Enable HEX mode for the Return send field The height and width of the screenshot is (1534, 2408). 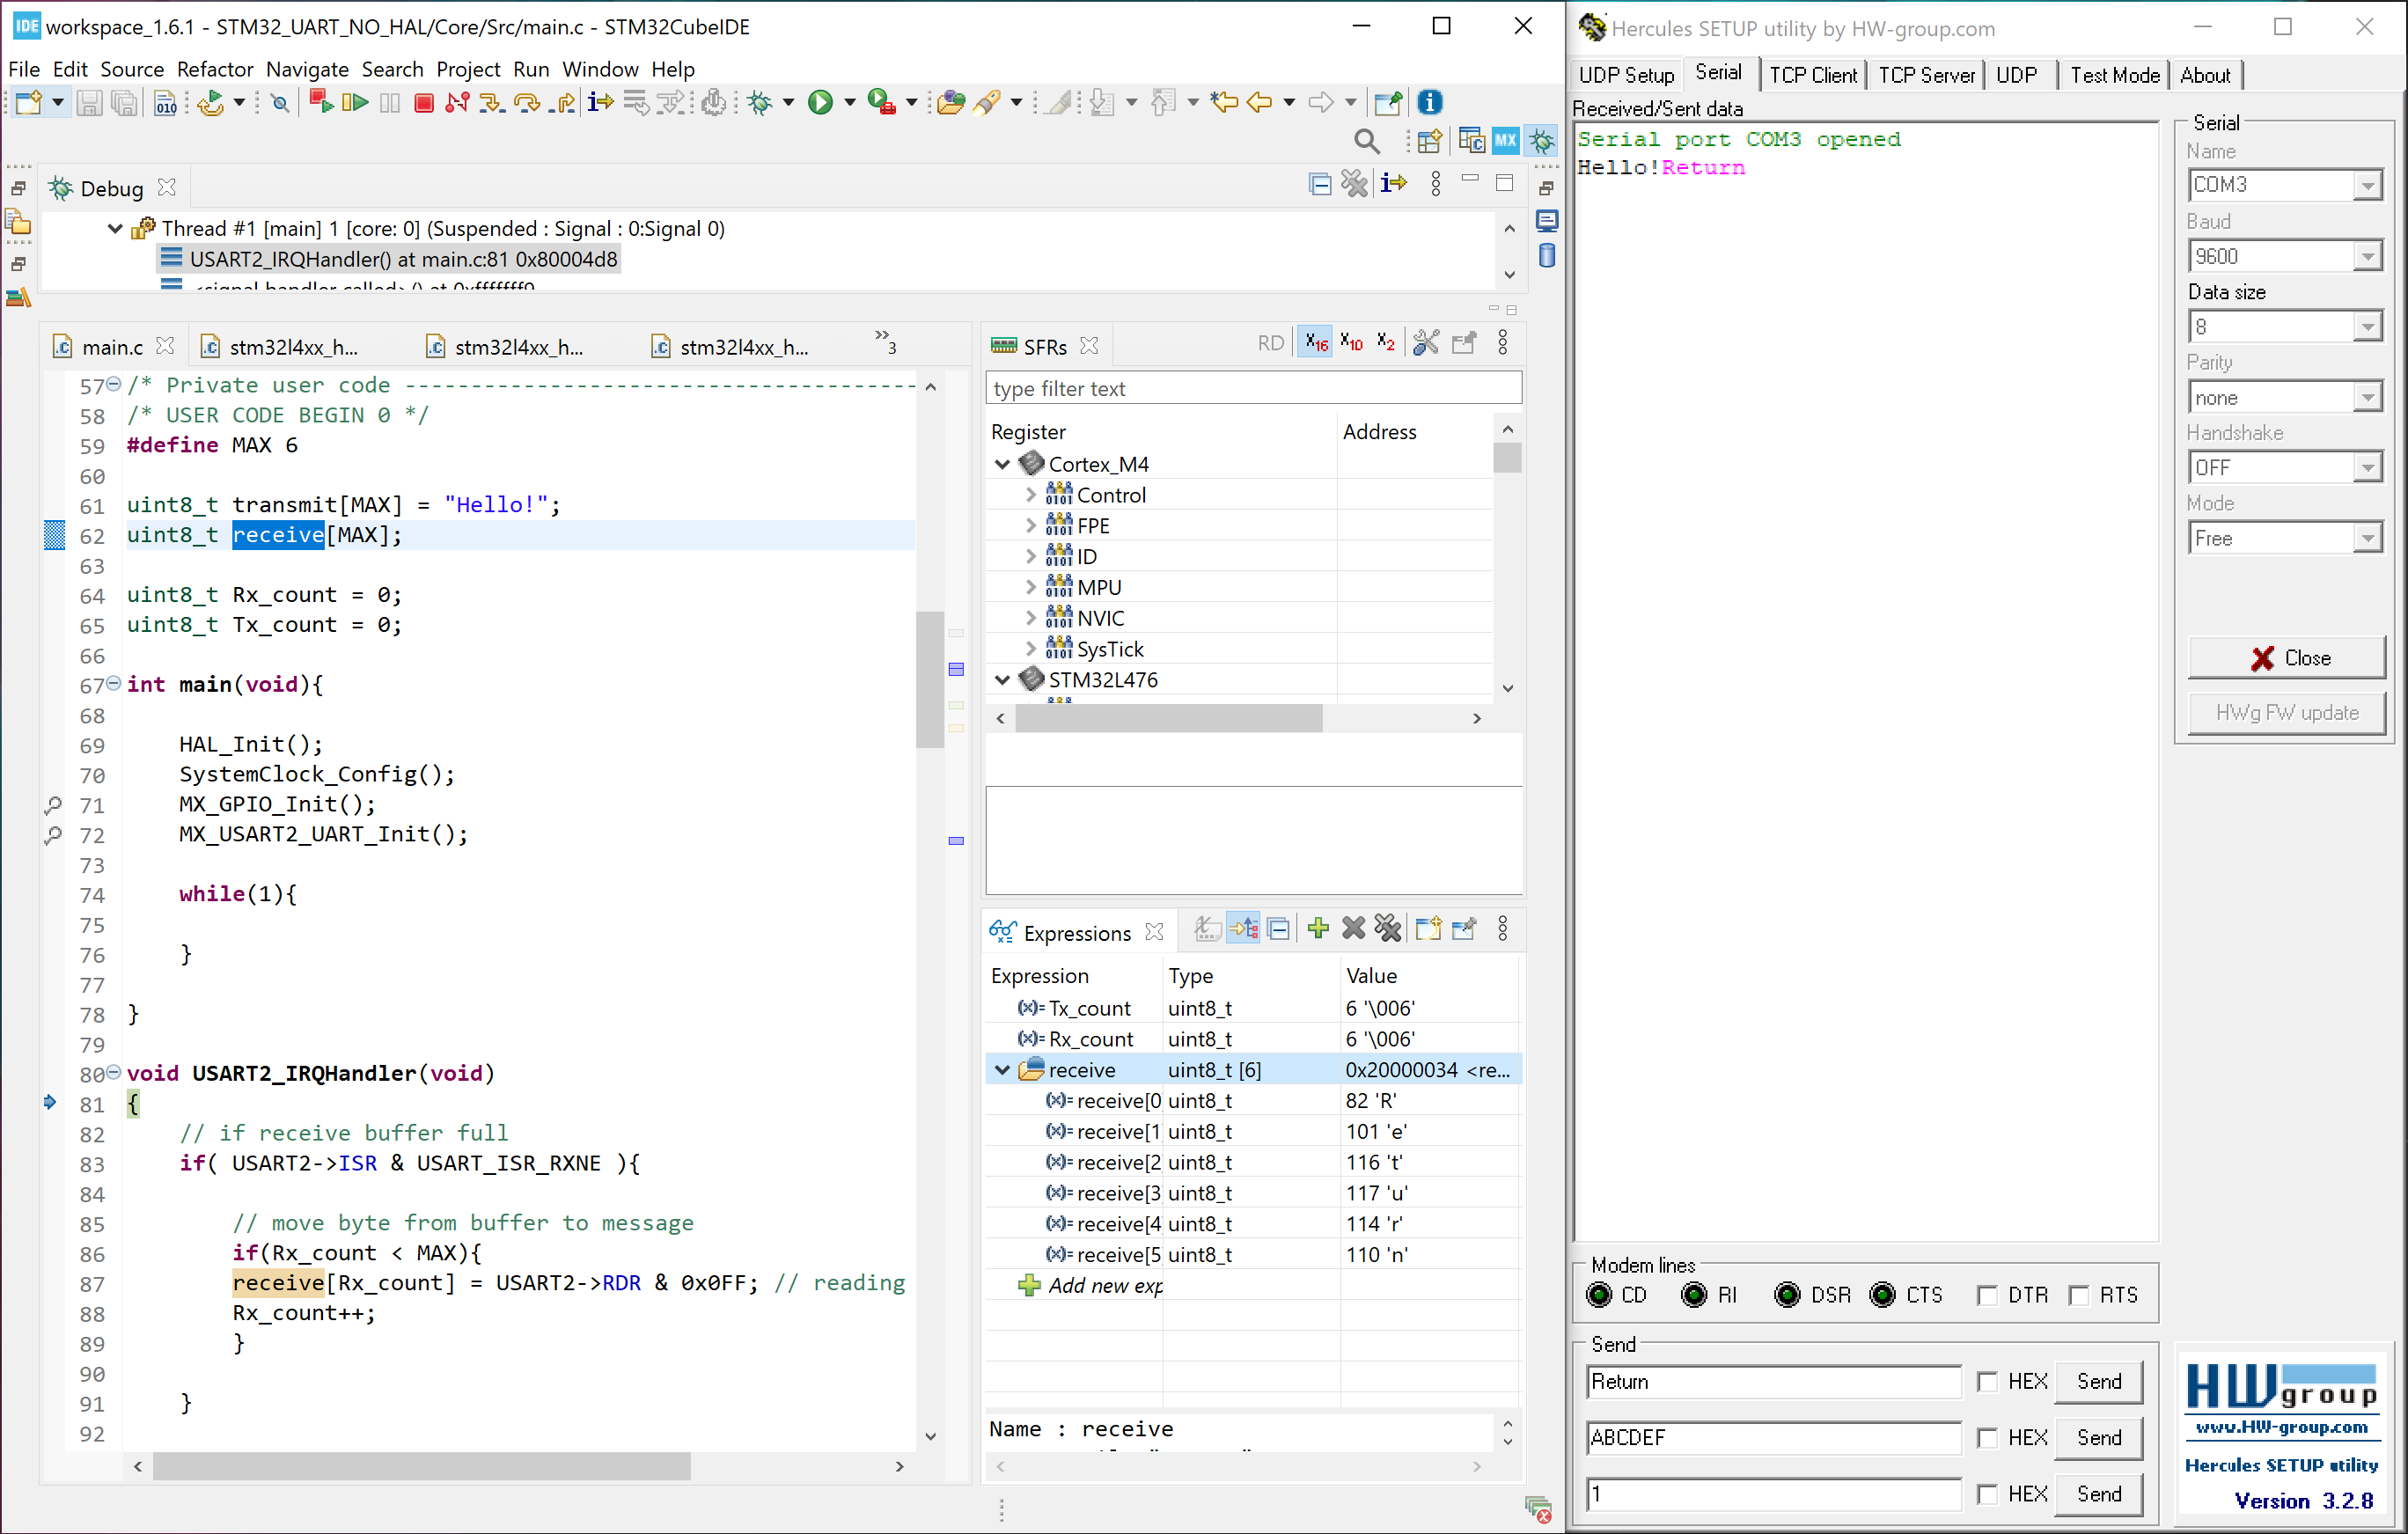coord(1988,1381)
